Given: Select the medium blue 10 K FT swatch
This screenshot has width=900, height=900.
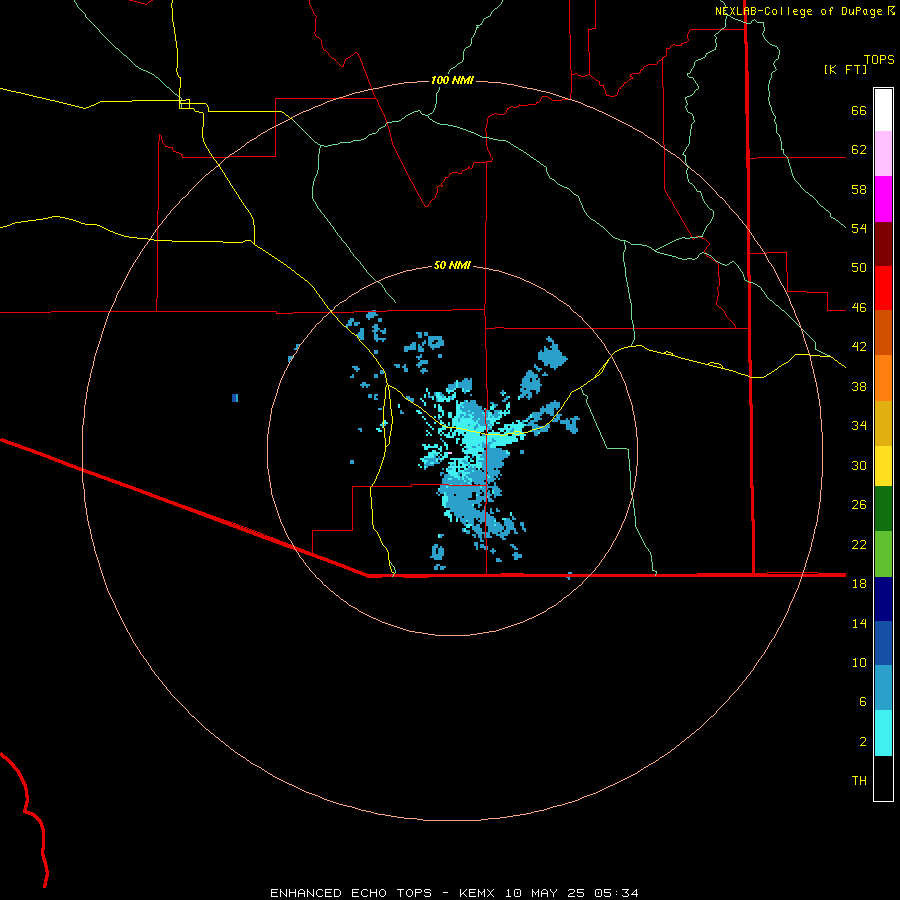Looking at the screenshot, I should coord(883,643).
